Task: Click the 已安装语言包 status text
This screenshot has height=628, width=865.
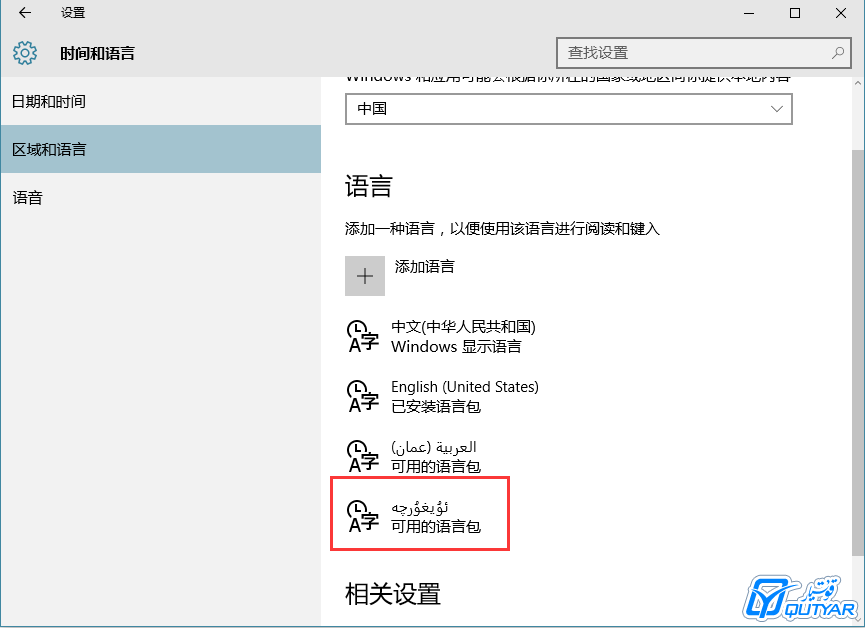Action: point(436,407)
